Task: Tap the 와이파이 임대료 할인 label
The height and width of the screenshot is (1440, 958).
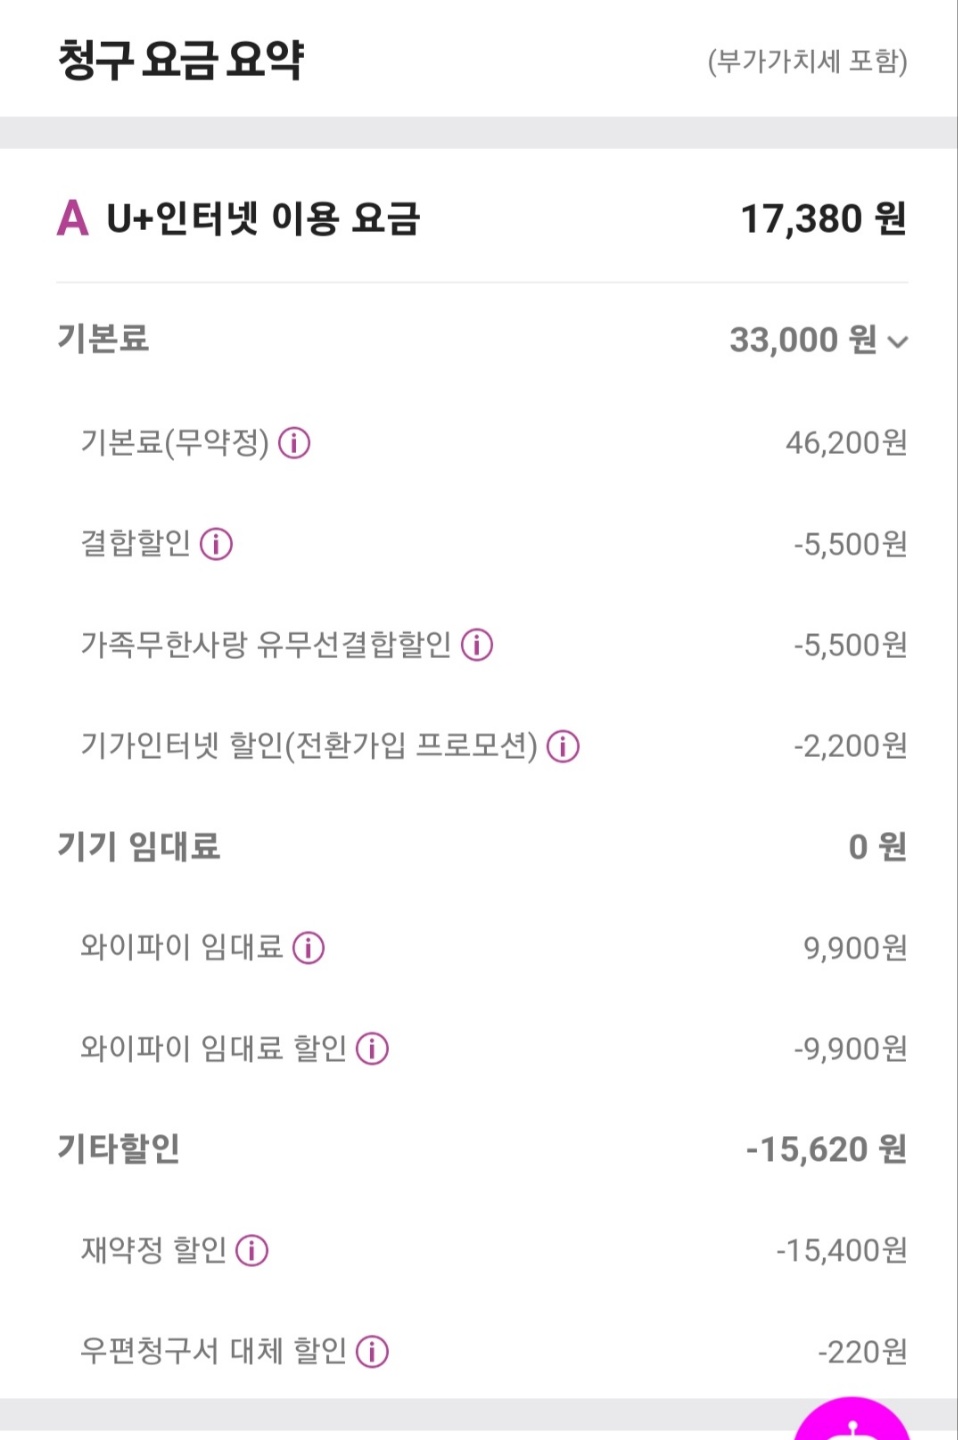Action: coord(213,1048)
